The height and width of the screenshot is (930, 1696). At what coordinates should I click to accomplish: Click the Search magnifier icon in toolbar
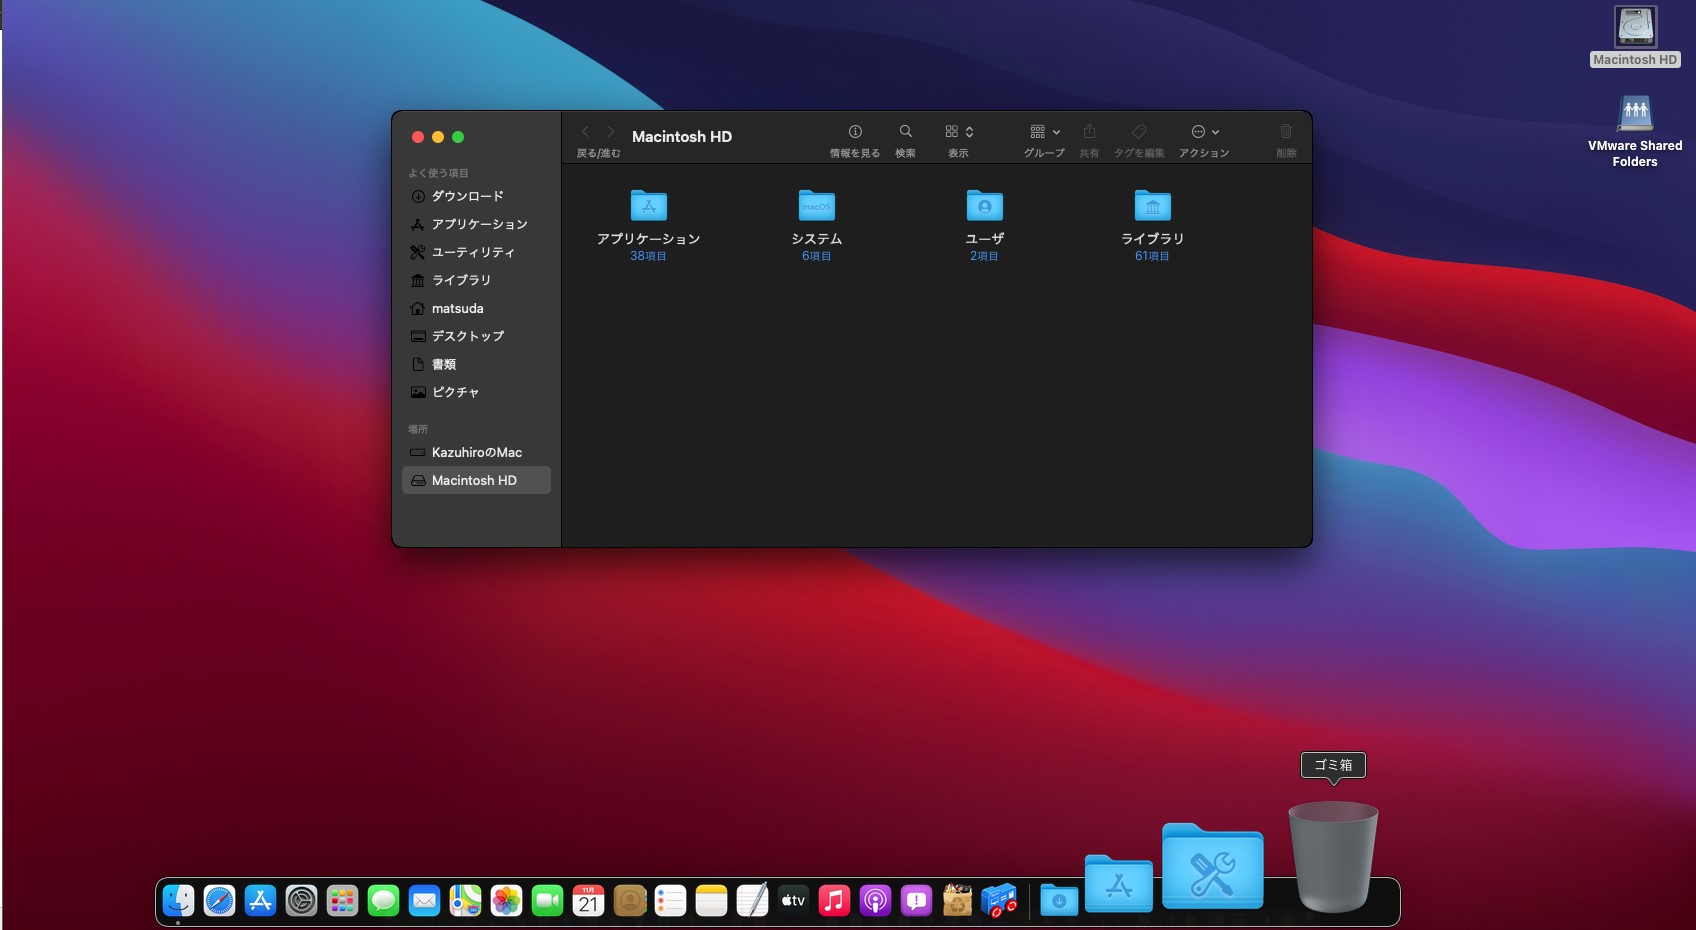click(905, 132)
